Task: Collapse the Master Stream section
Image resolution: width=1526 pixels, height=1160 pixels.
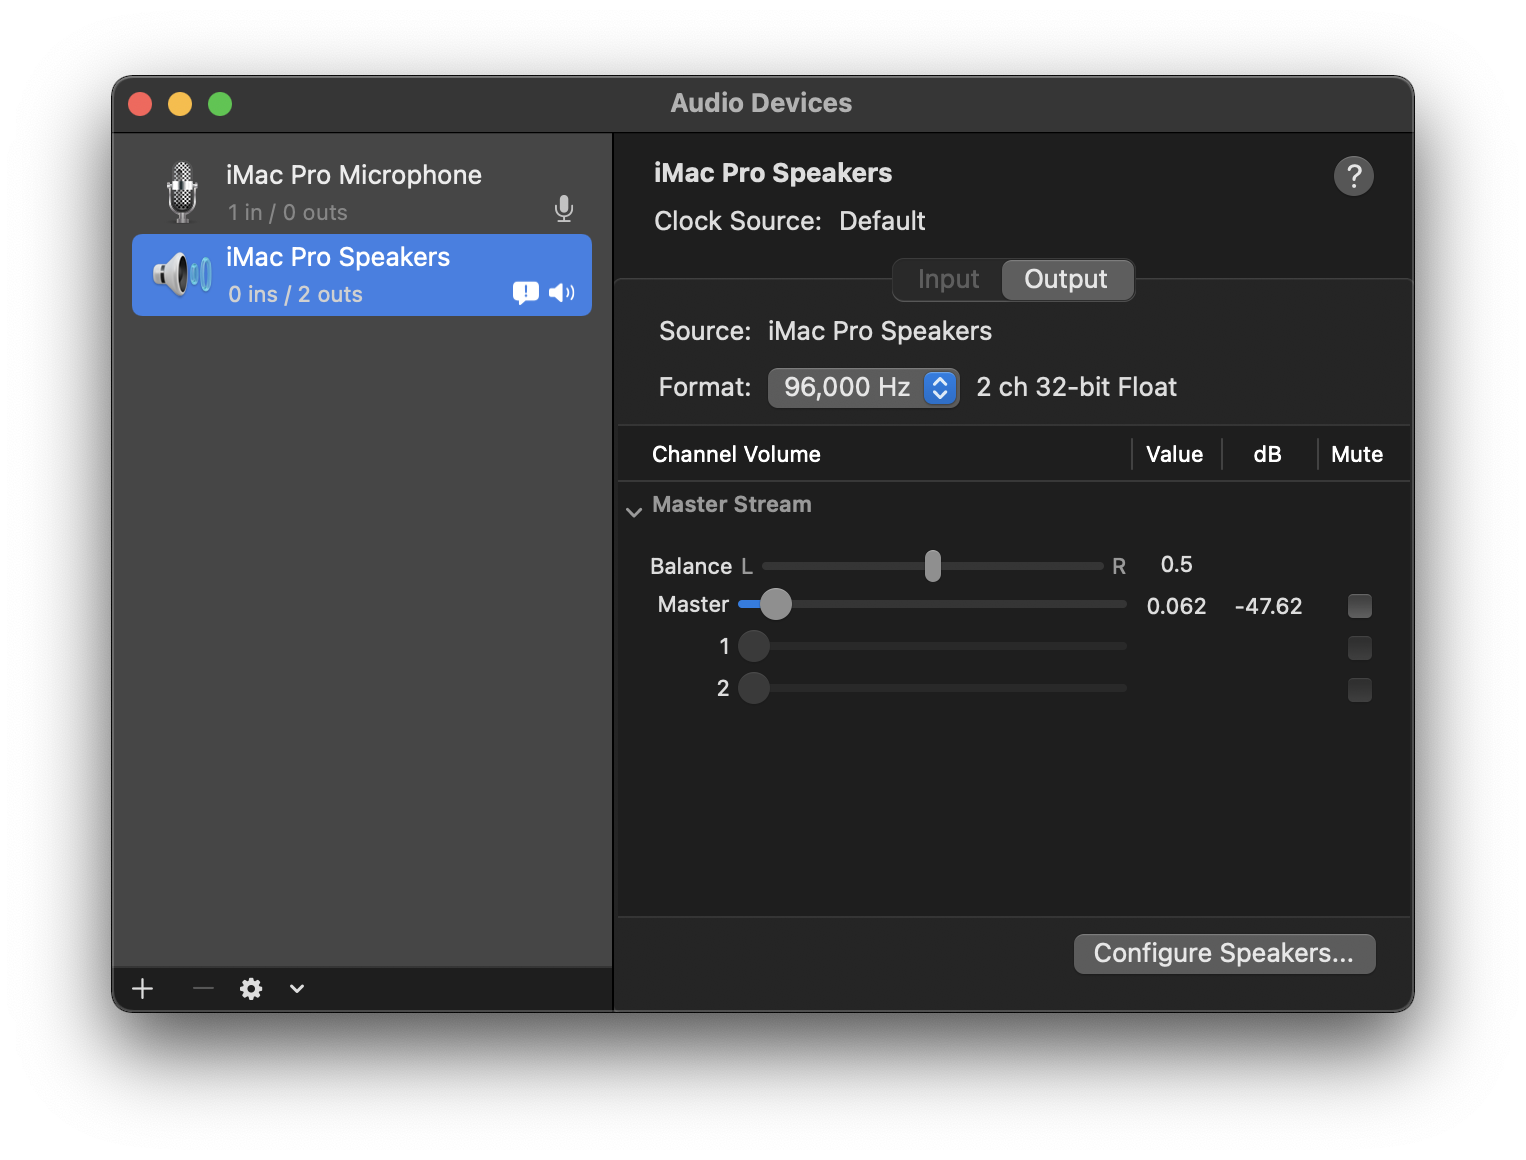Action: click(634, 511)
